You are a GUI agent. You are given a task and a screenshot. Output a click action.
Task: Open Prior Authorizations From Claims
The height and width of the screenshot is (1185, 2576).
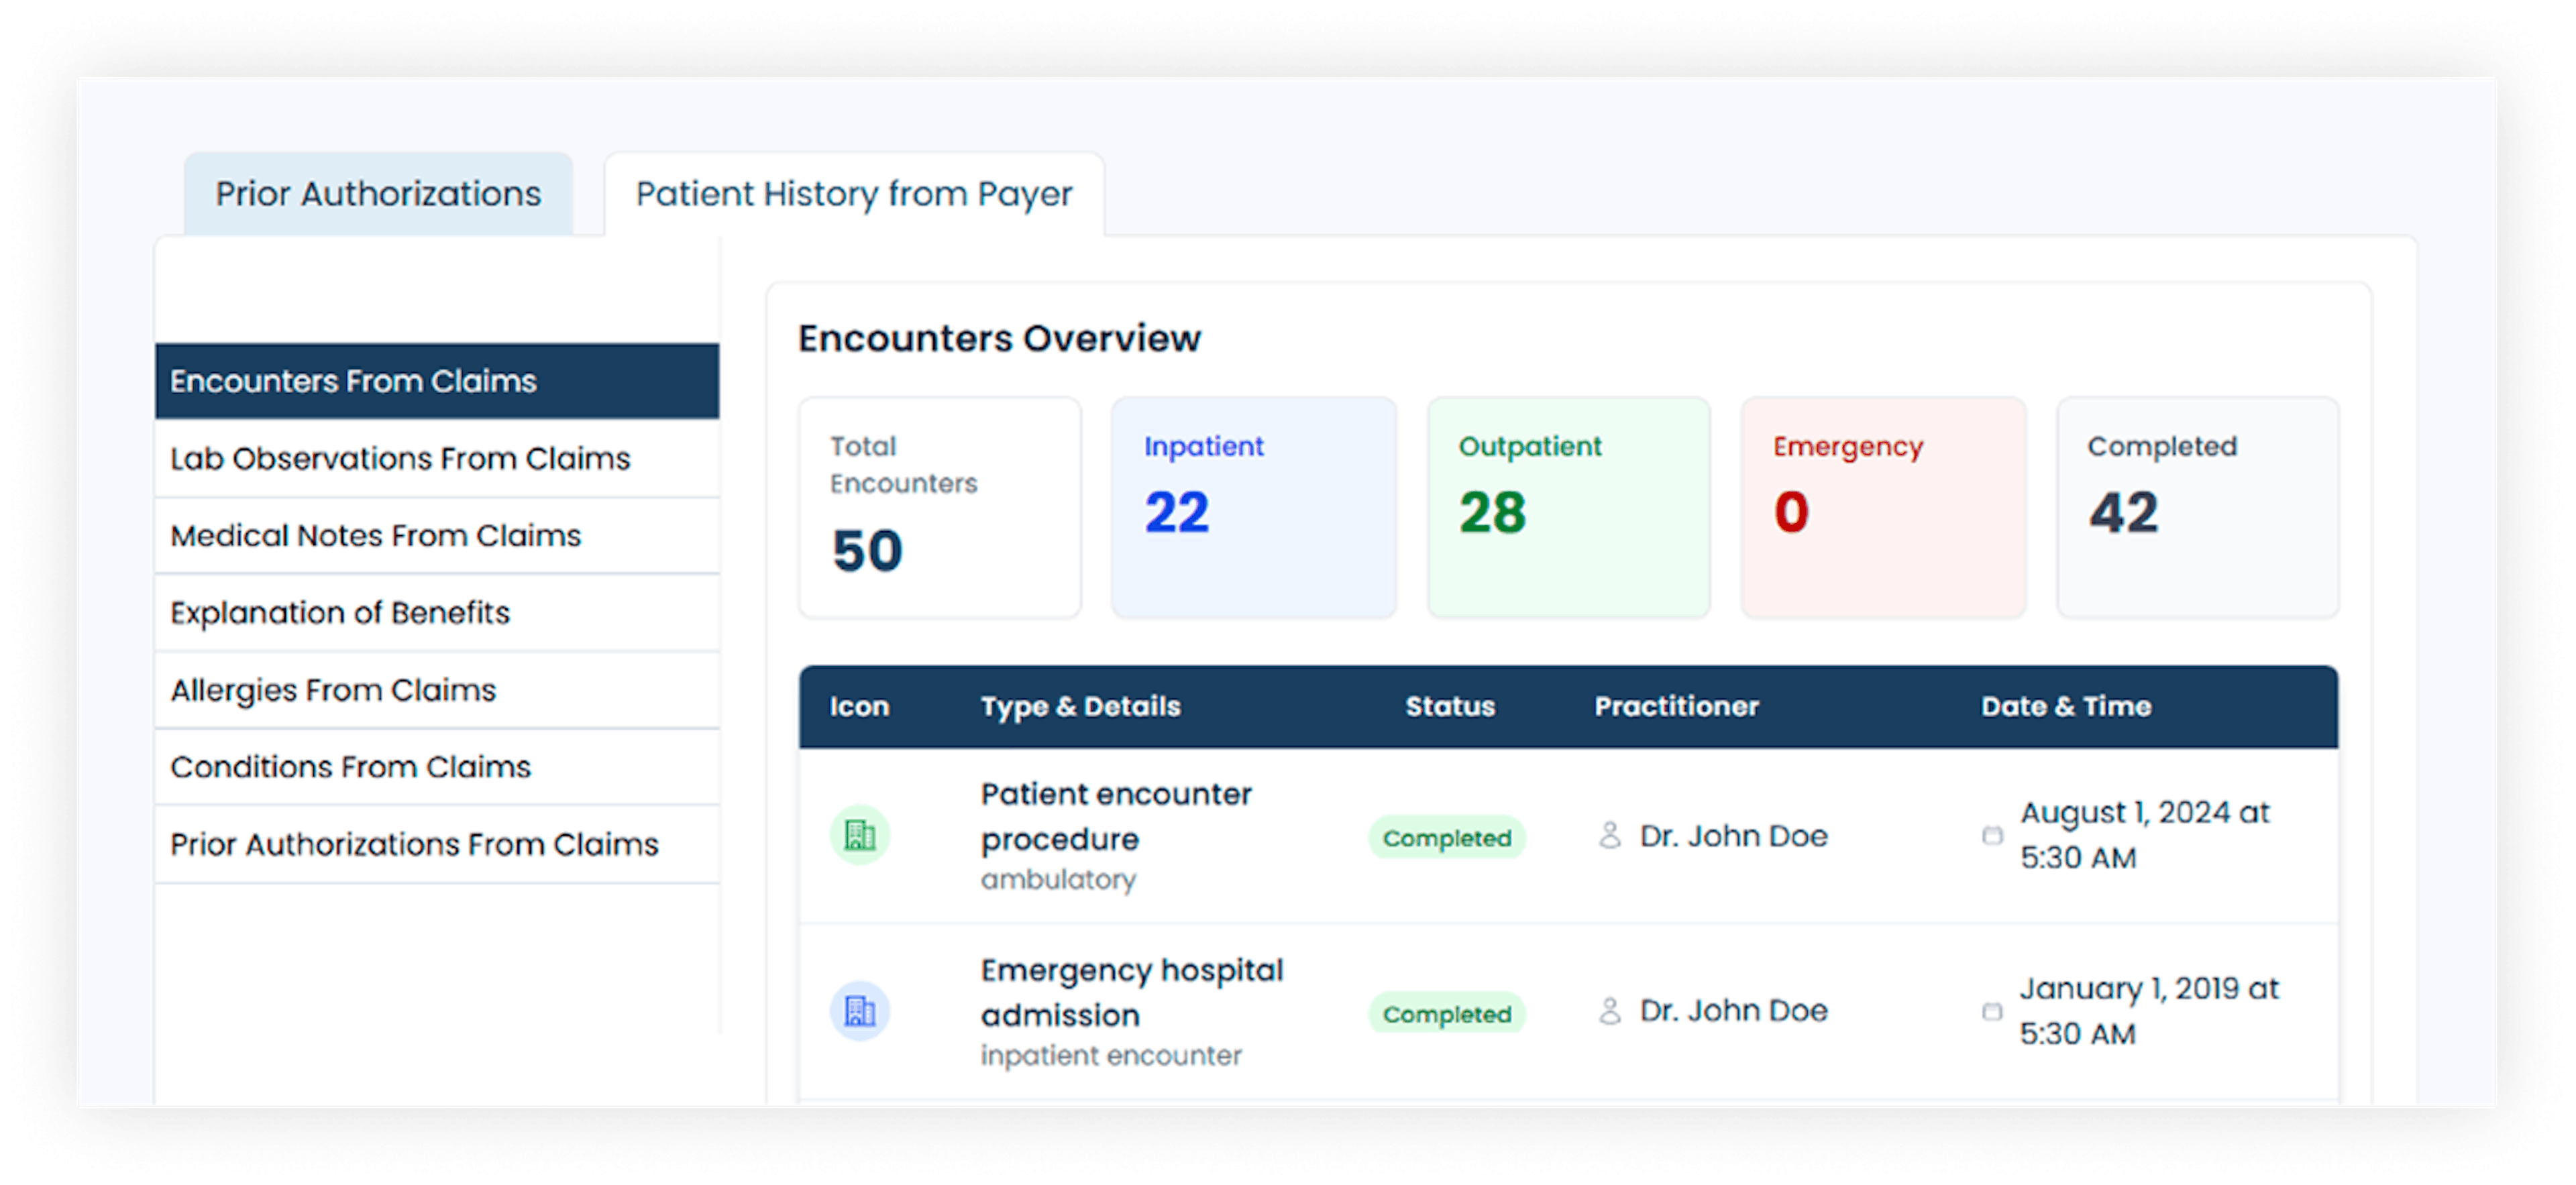pyautogui.click(x=437, y=844)
